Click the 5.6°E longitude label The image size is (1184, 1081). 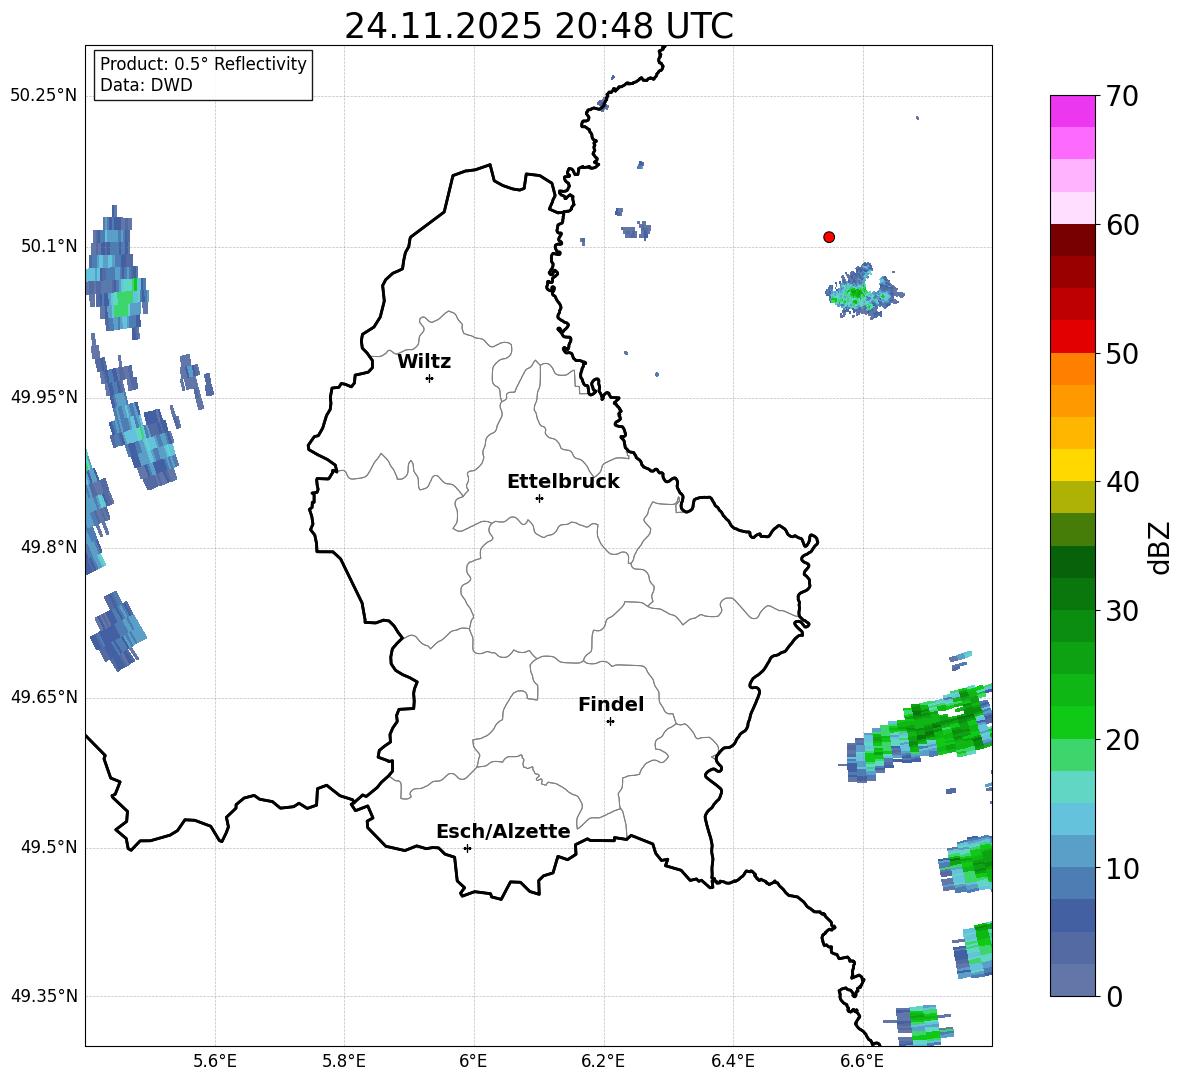tap(215, 1061)
